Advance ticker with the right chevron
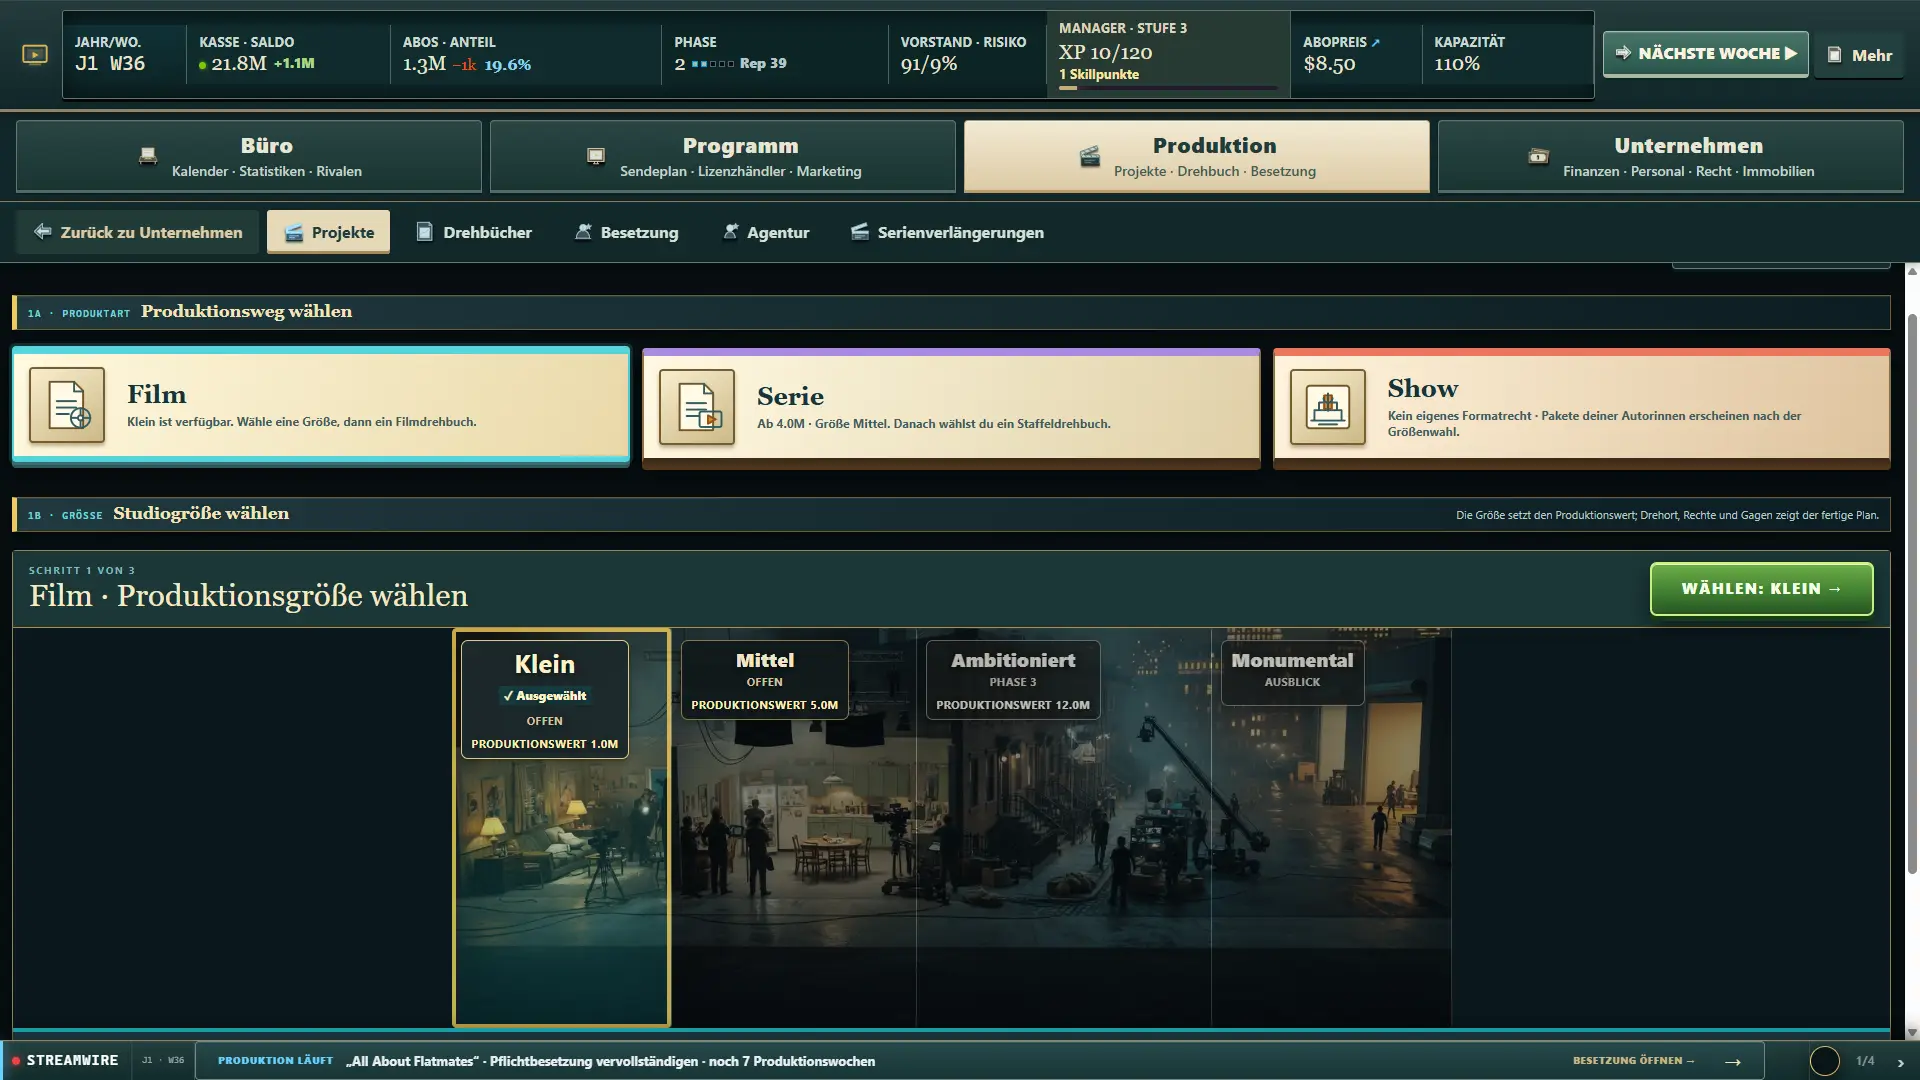The height and width of the screenshot is (1080, 1920). [1901, 1062]
